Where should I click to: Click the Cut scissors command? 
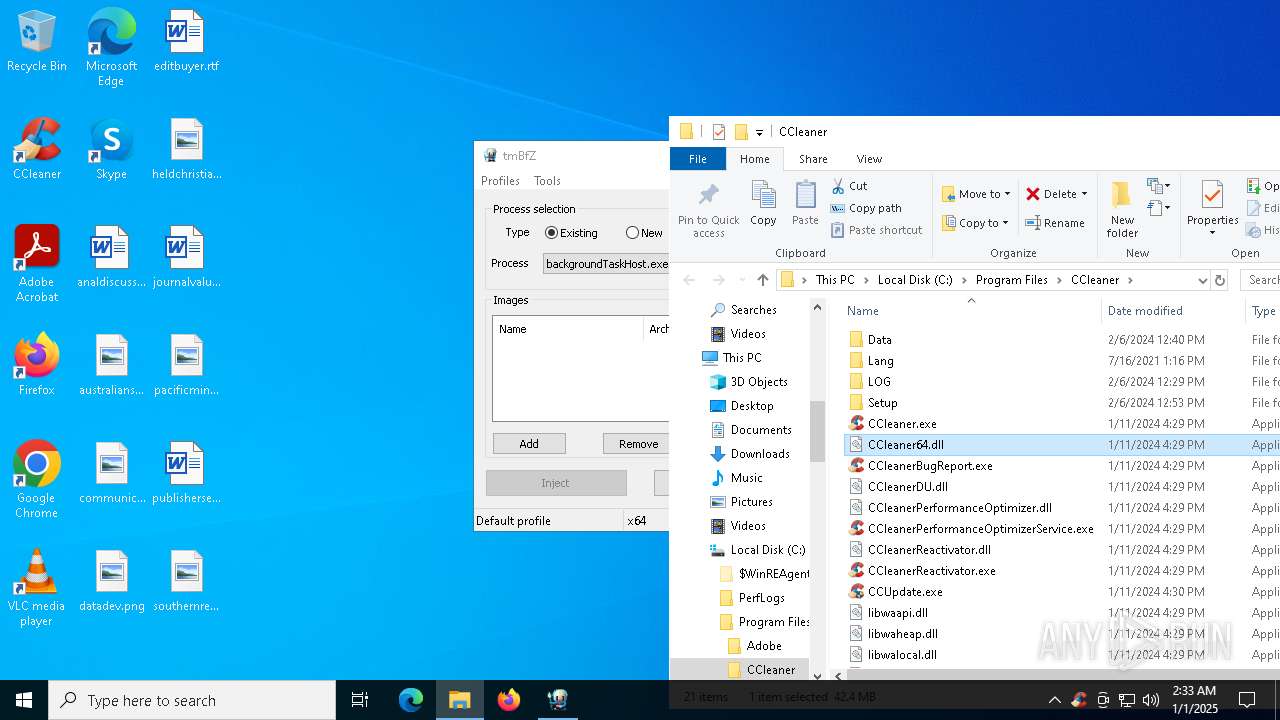850,186
